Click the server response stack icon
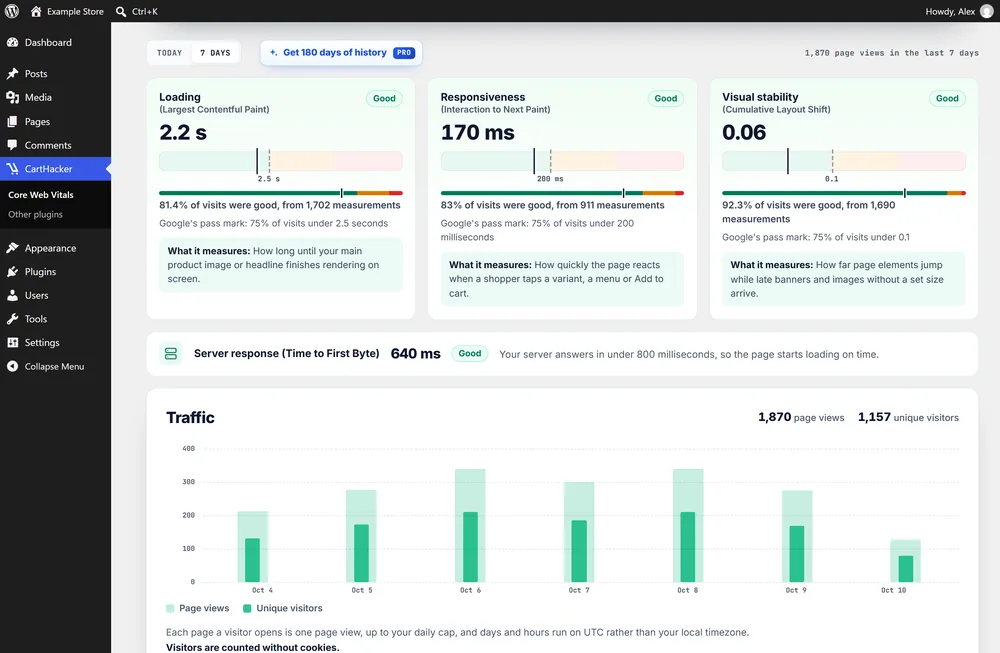 coord(171,353)
